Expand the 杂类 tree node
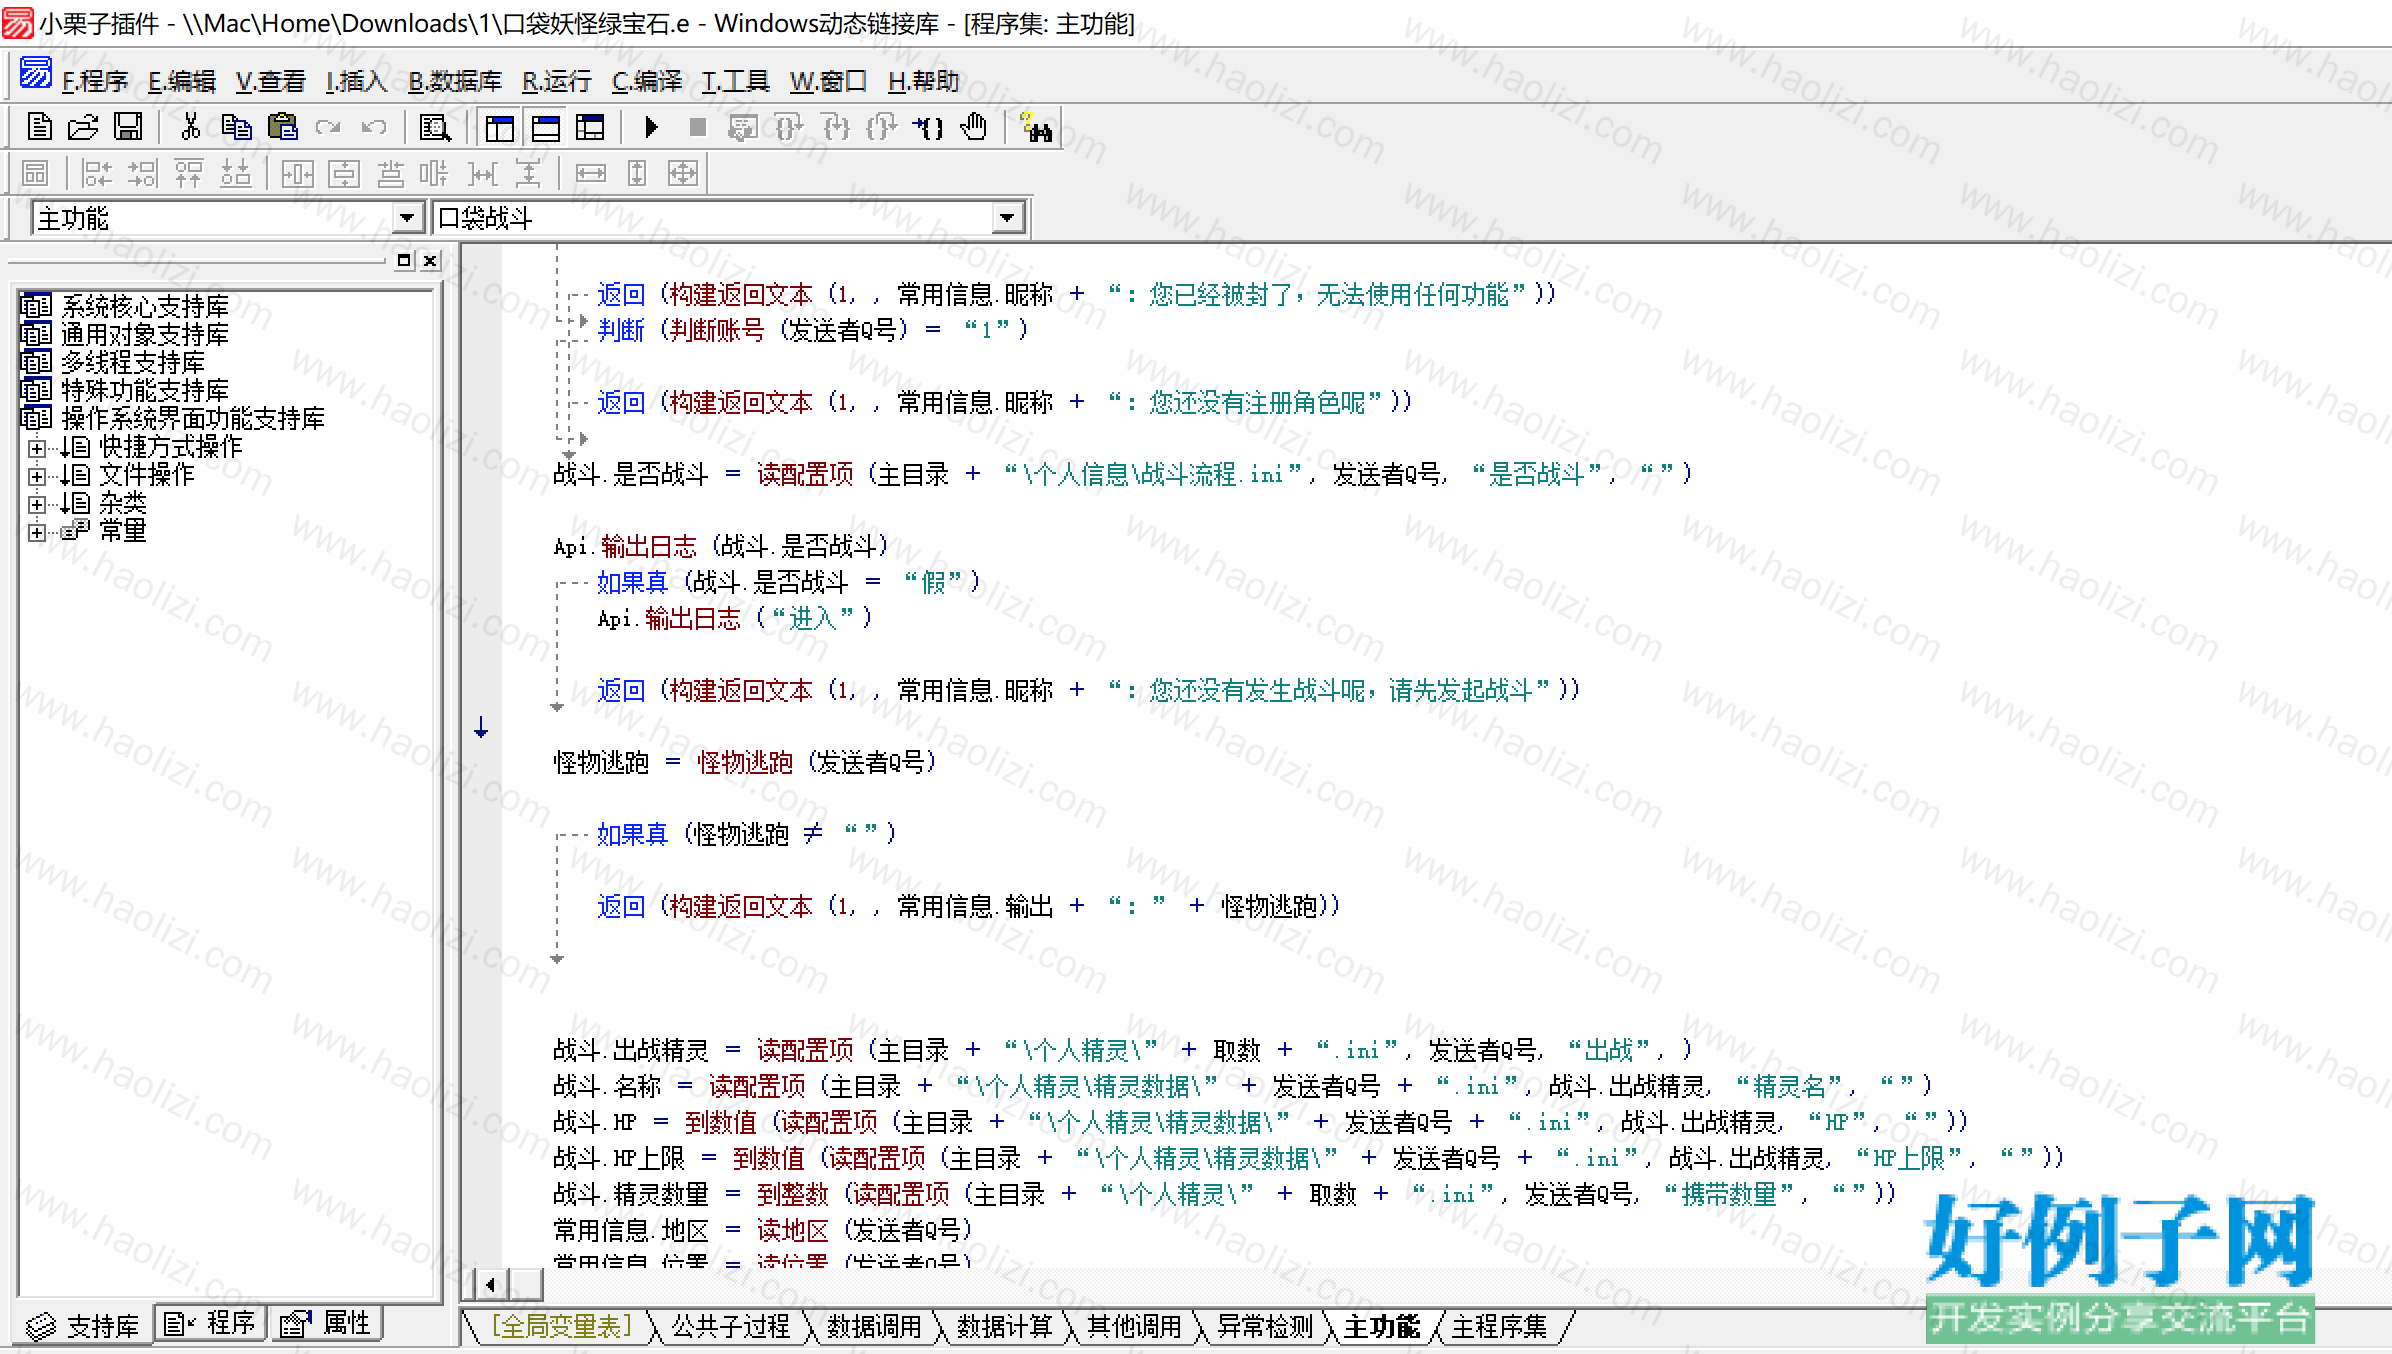This screenshot has width=2392, height=1354. coord(37,504)
